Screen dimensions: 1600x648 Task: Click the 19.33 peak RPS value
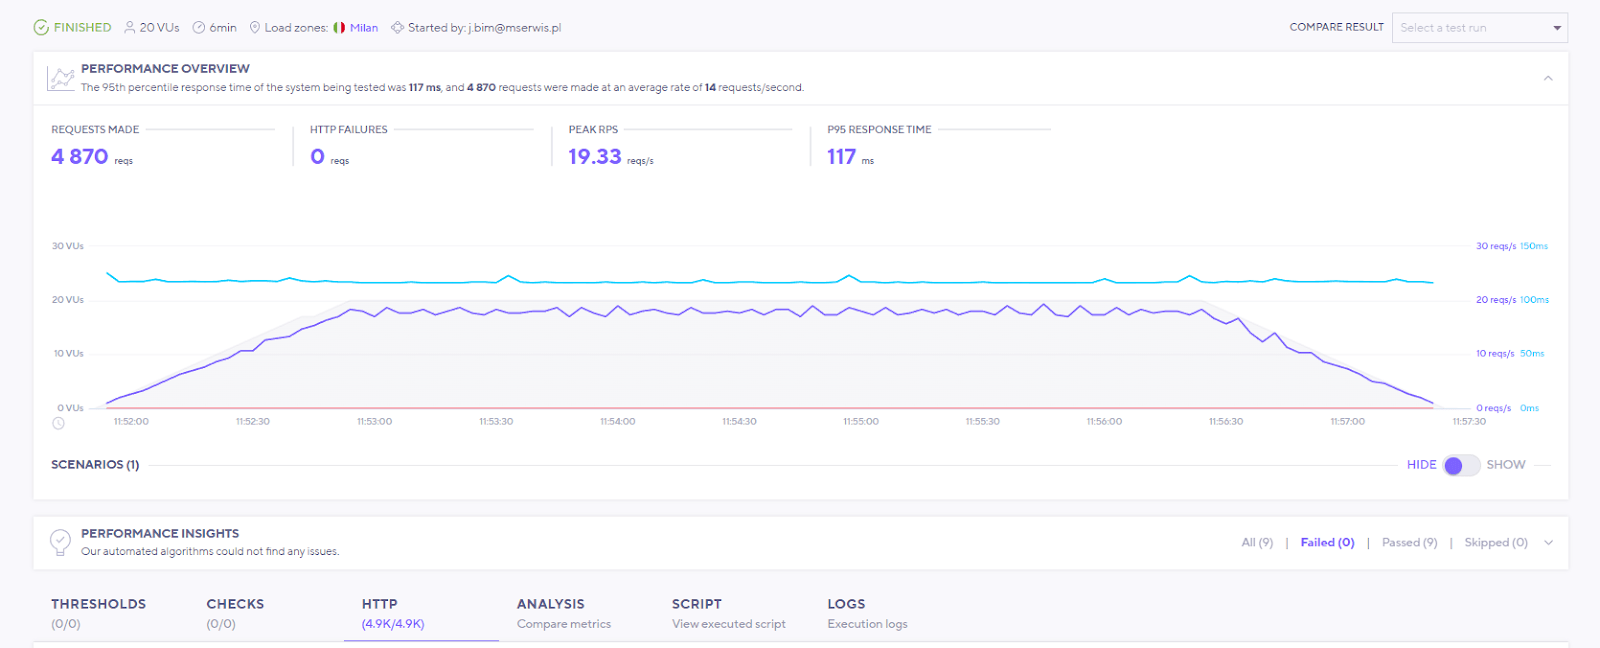click(x=595, y=157)
